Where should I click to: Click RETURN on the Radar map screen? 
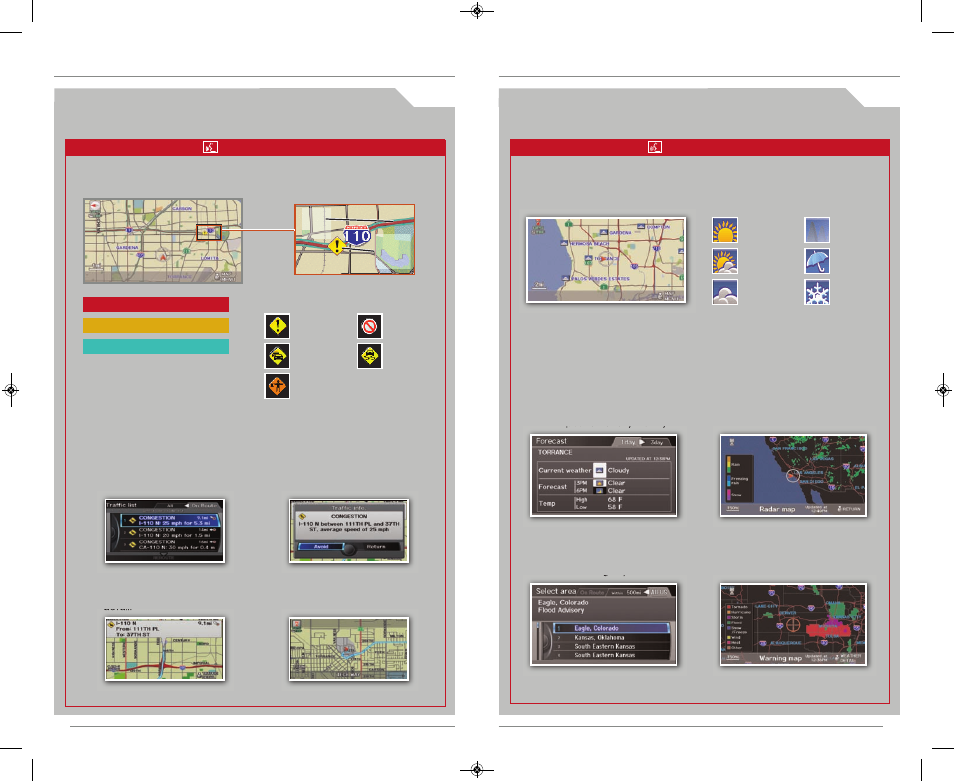(x=850, y=509)
